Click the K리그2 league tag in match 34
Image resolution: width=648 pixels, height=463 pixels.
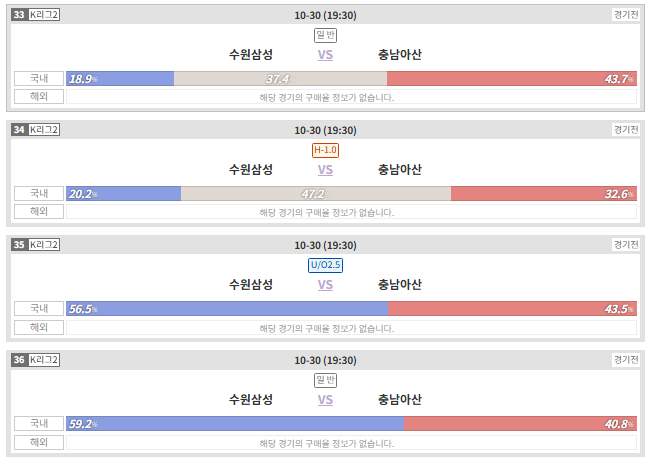(44, 130)
